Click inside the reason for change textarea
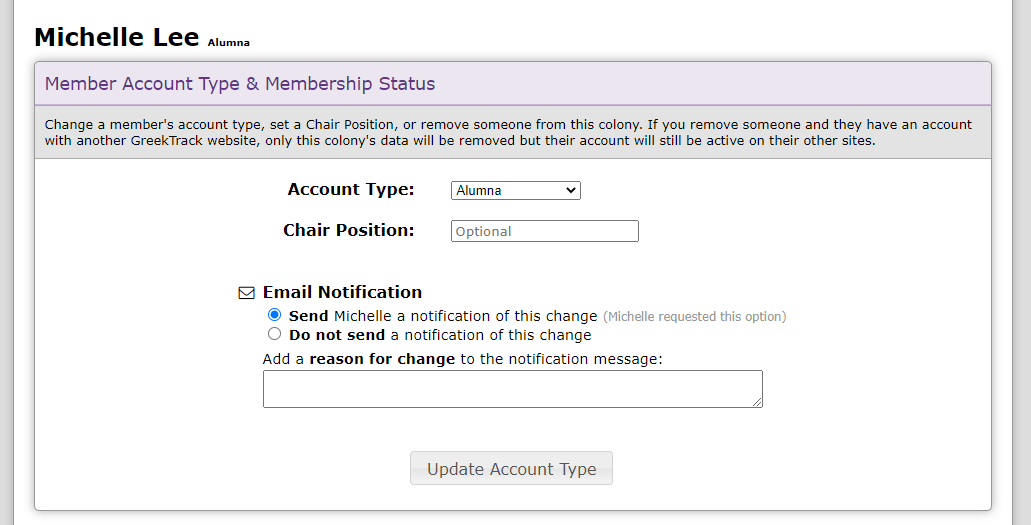The width and height of the screenshot is (1031, 525). point(512,389)
